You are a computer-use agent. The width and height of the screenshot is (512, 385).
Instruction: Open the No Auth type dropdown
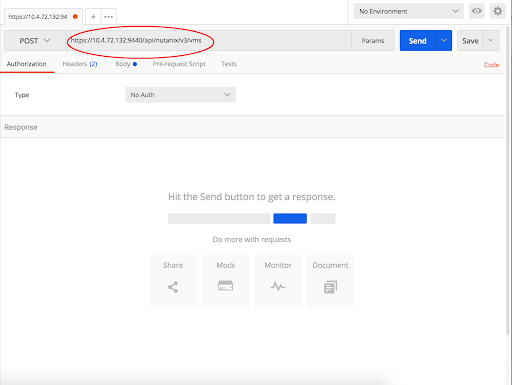(x=181, y=95)
